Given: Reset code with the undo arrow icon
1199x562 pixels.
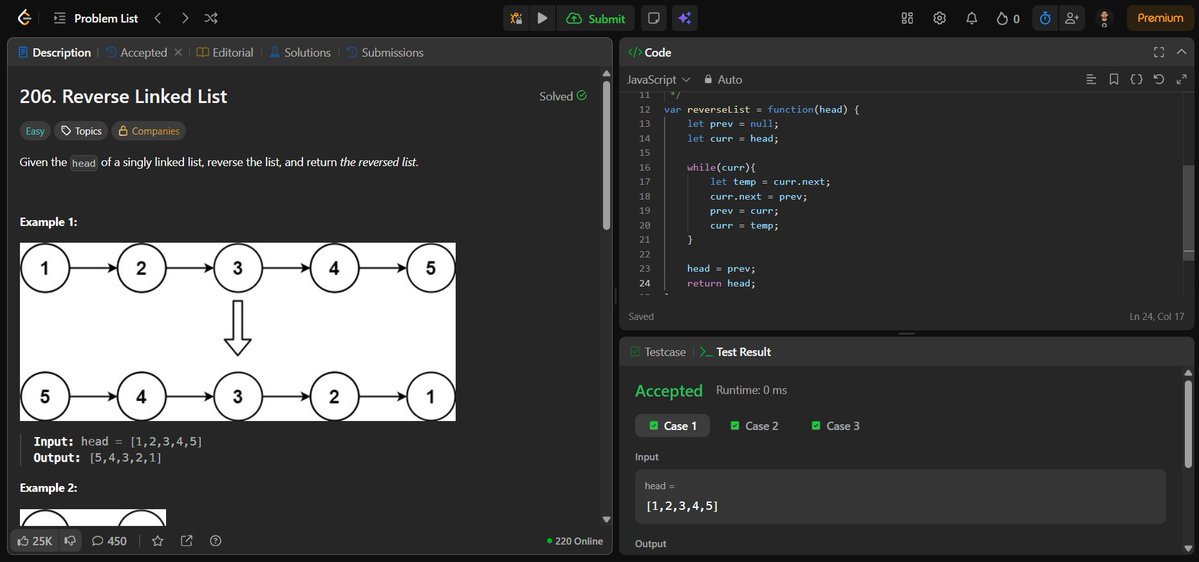Looking at the screenshot, I should pos(1158,80).
